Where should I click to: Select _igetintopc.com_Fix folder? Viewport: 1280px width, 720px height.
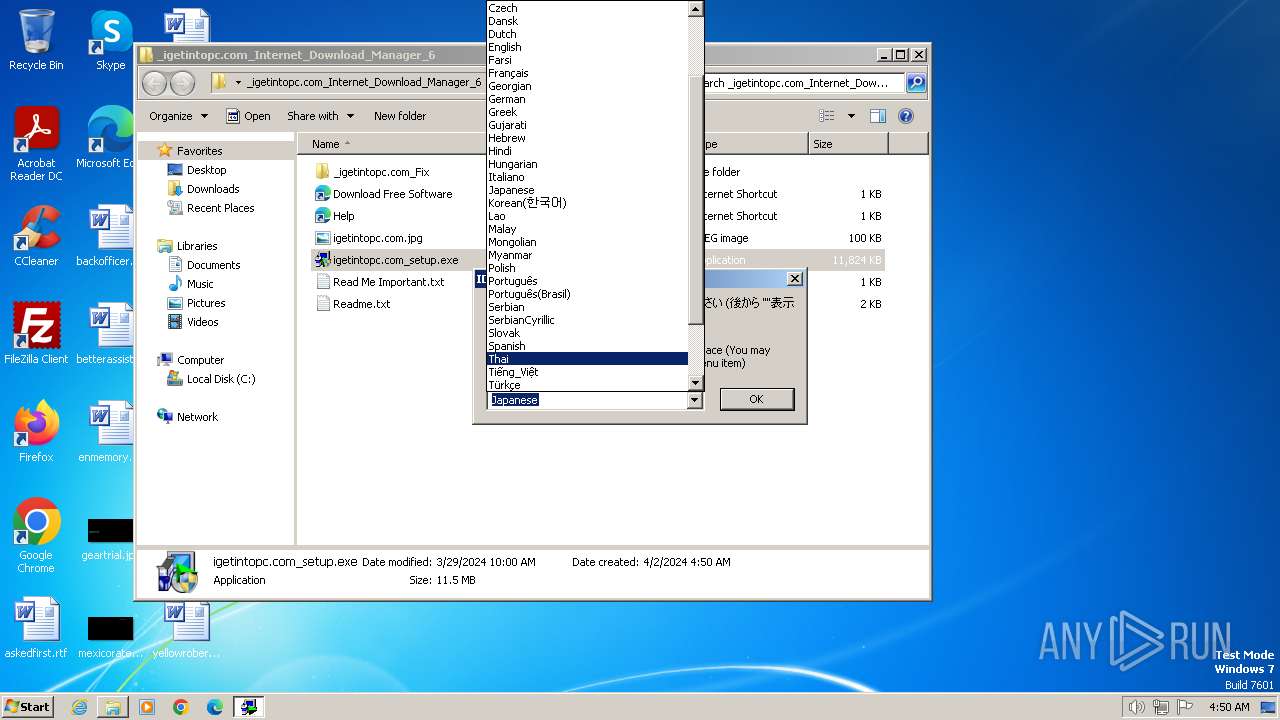[381, 172]
